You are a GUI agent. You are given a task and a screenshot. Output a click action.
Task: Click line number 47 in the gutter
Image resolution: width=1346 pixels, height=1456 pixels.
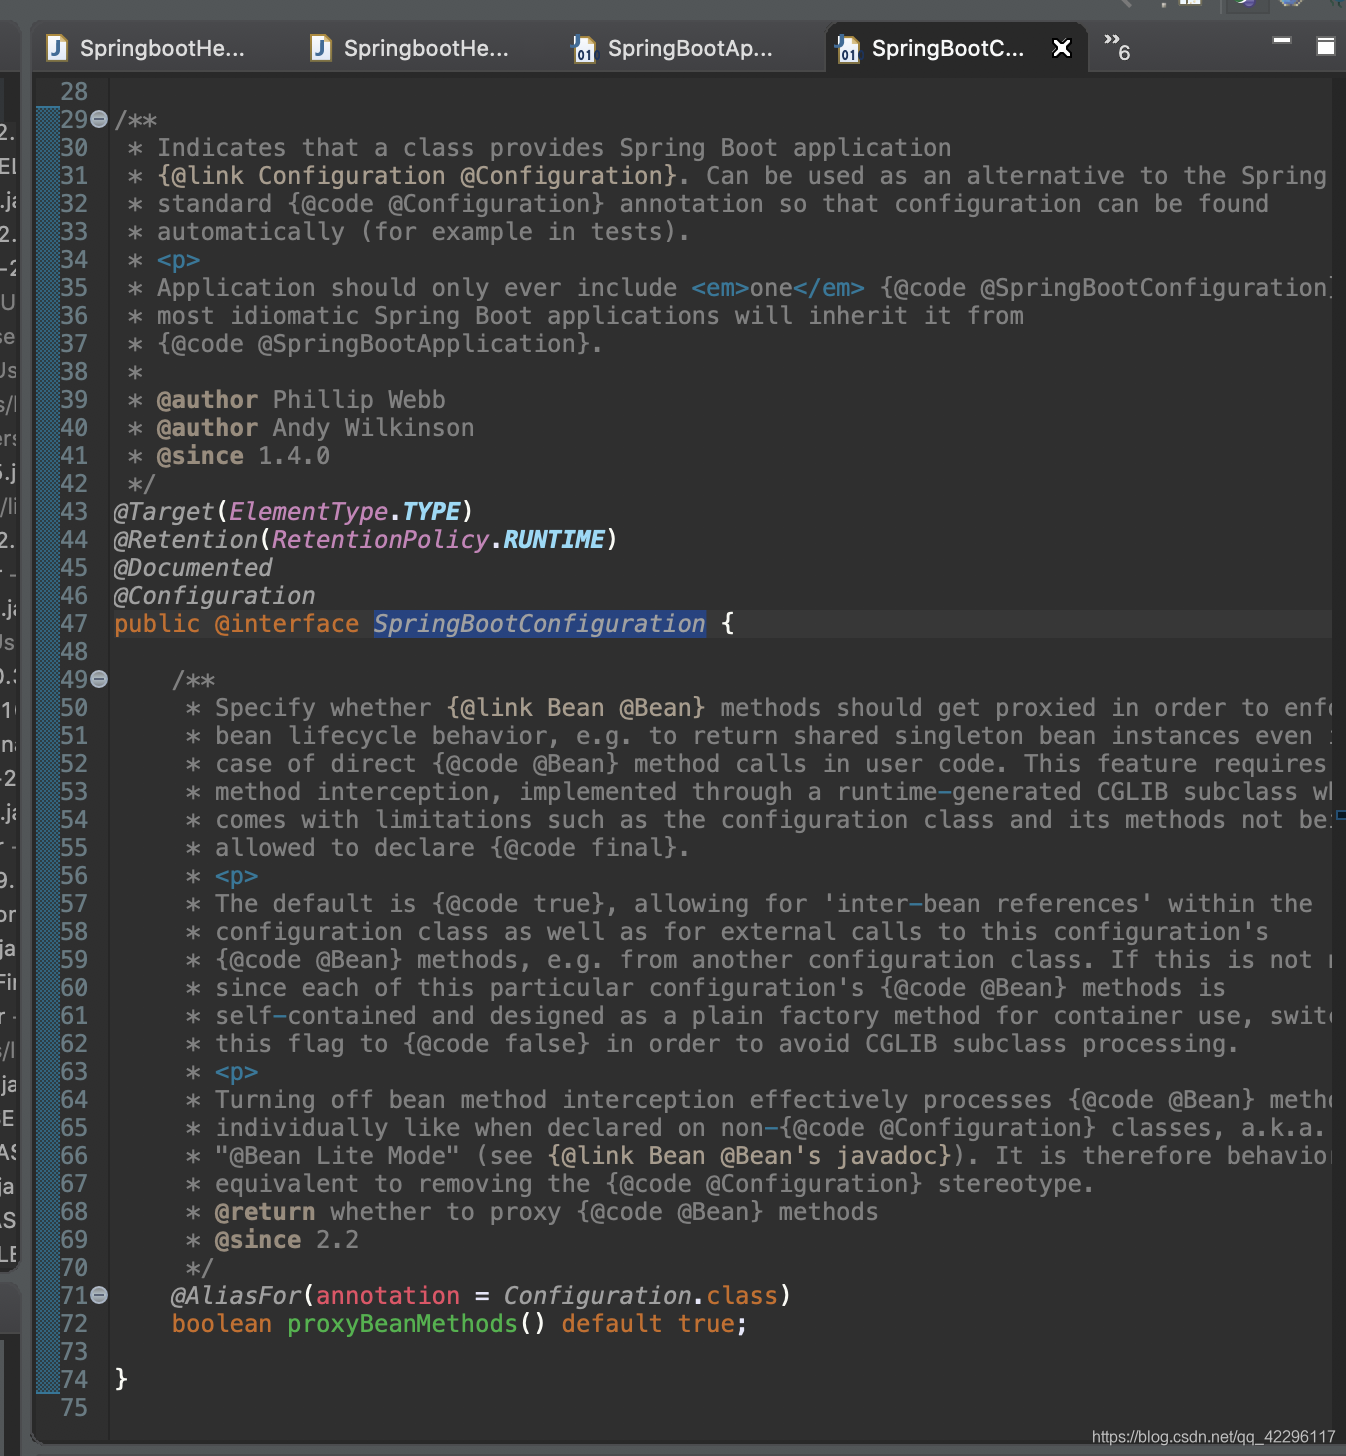pos(74,624)
